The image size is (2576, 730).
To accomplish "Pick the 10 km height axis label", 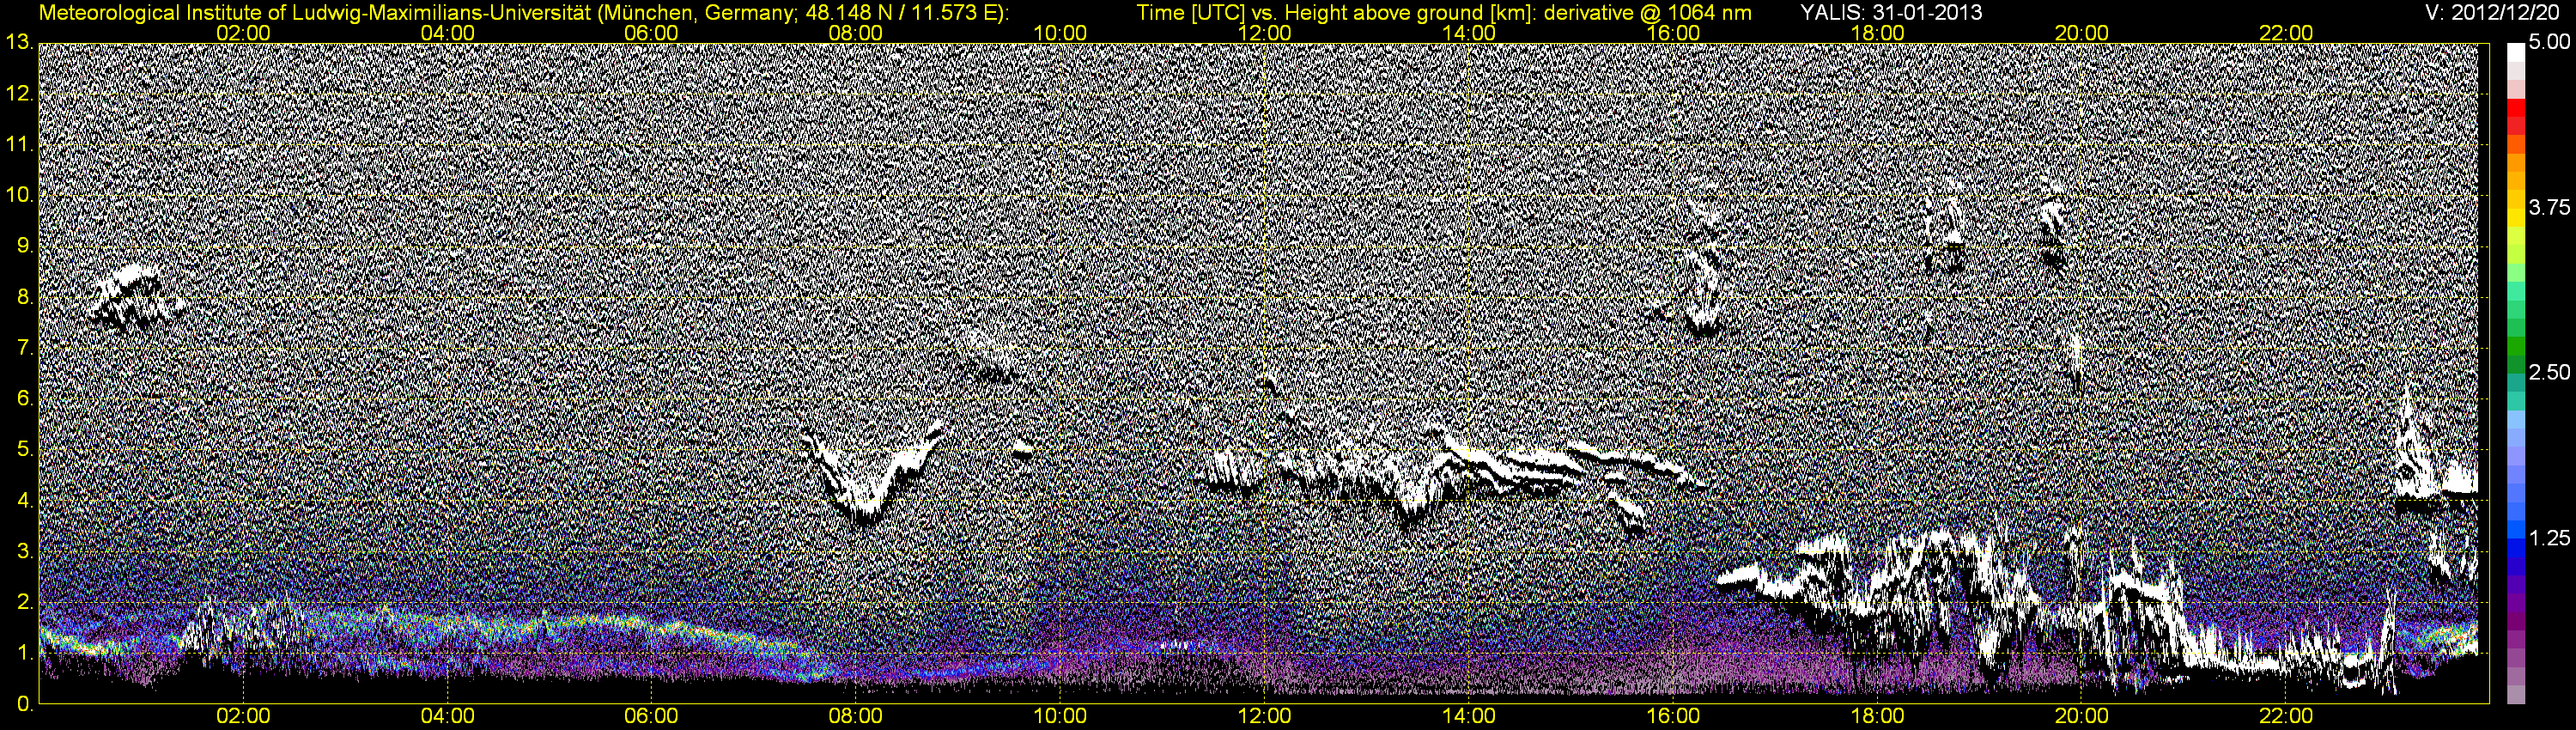I will [19, 195].
